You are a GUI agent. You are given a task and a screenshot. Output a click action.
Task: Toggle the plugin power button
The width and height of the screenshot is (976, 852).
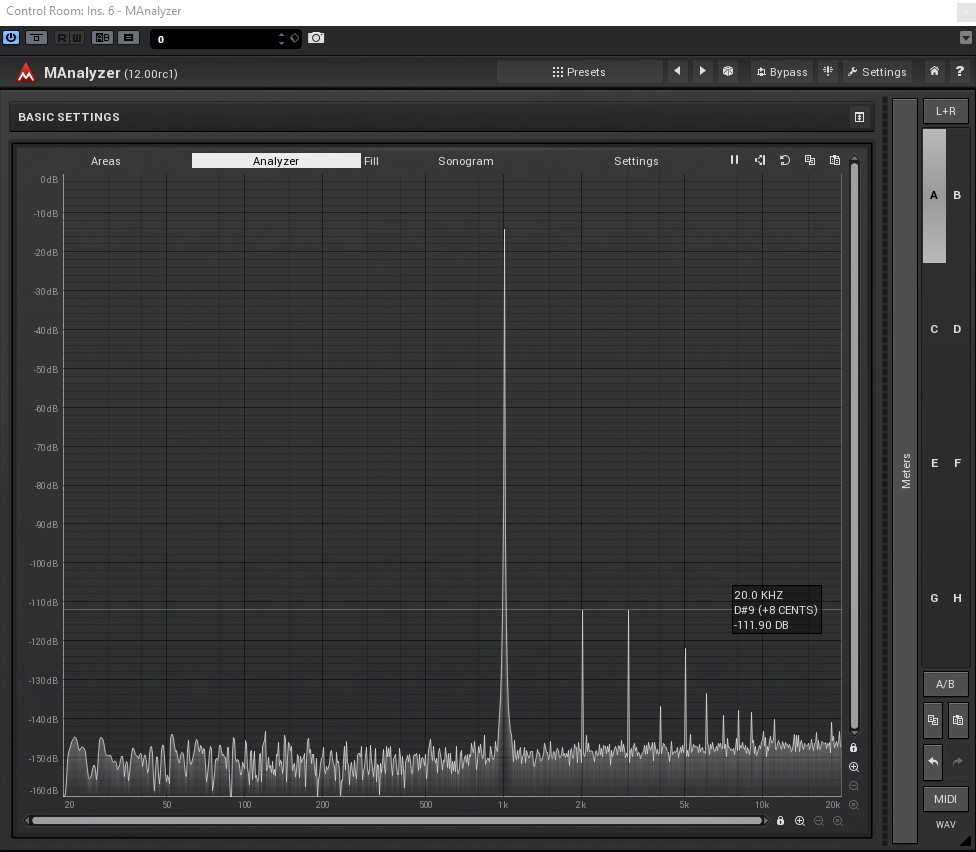click(11, 37)
